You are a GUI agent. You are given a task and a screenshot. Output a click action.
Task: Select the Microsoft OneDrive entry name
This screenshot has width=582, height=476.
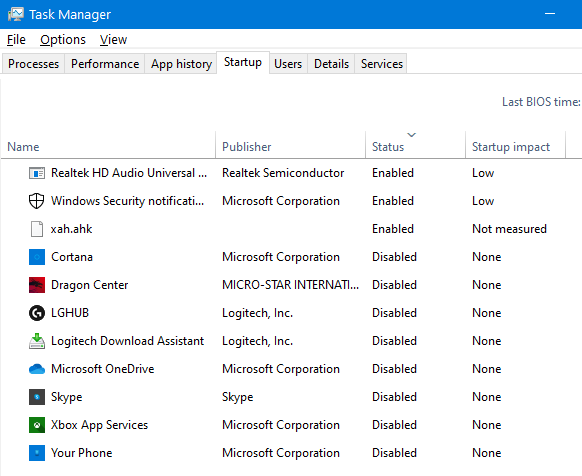coord(102,369)
